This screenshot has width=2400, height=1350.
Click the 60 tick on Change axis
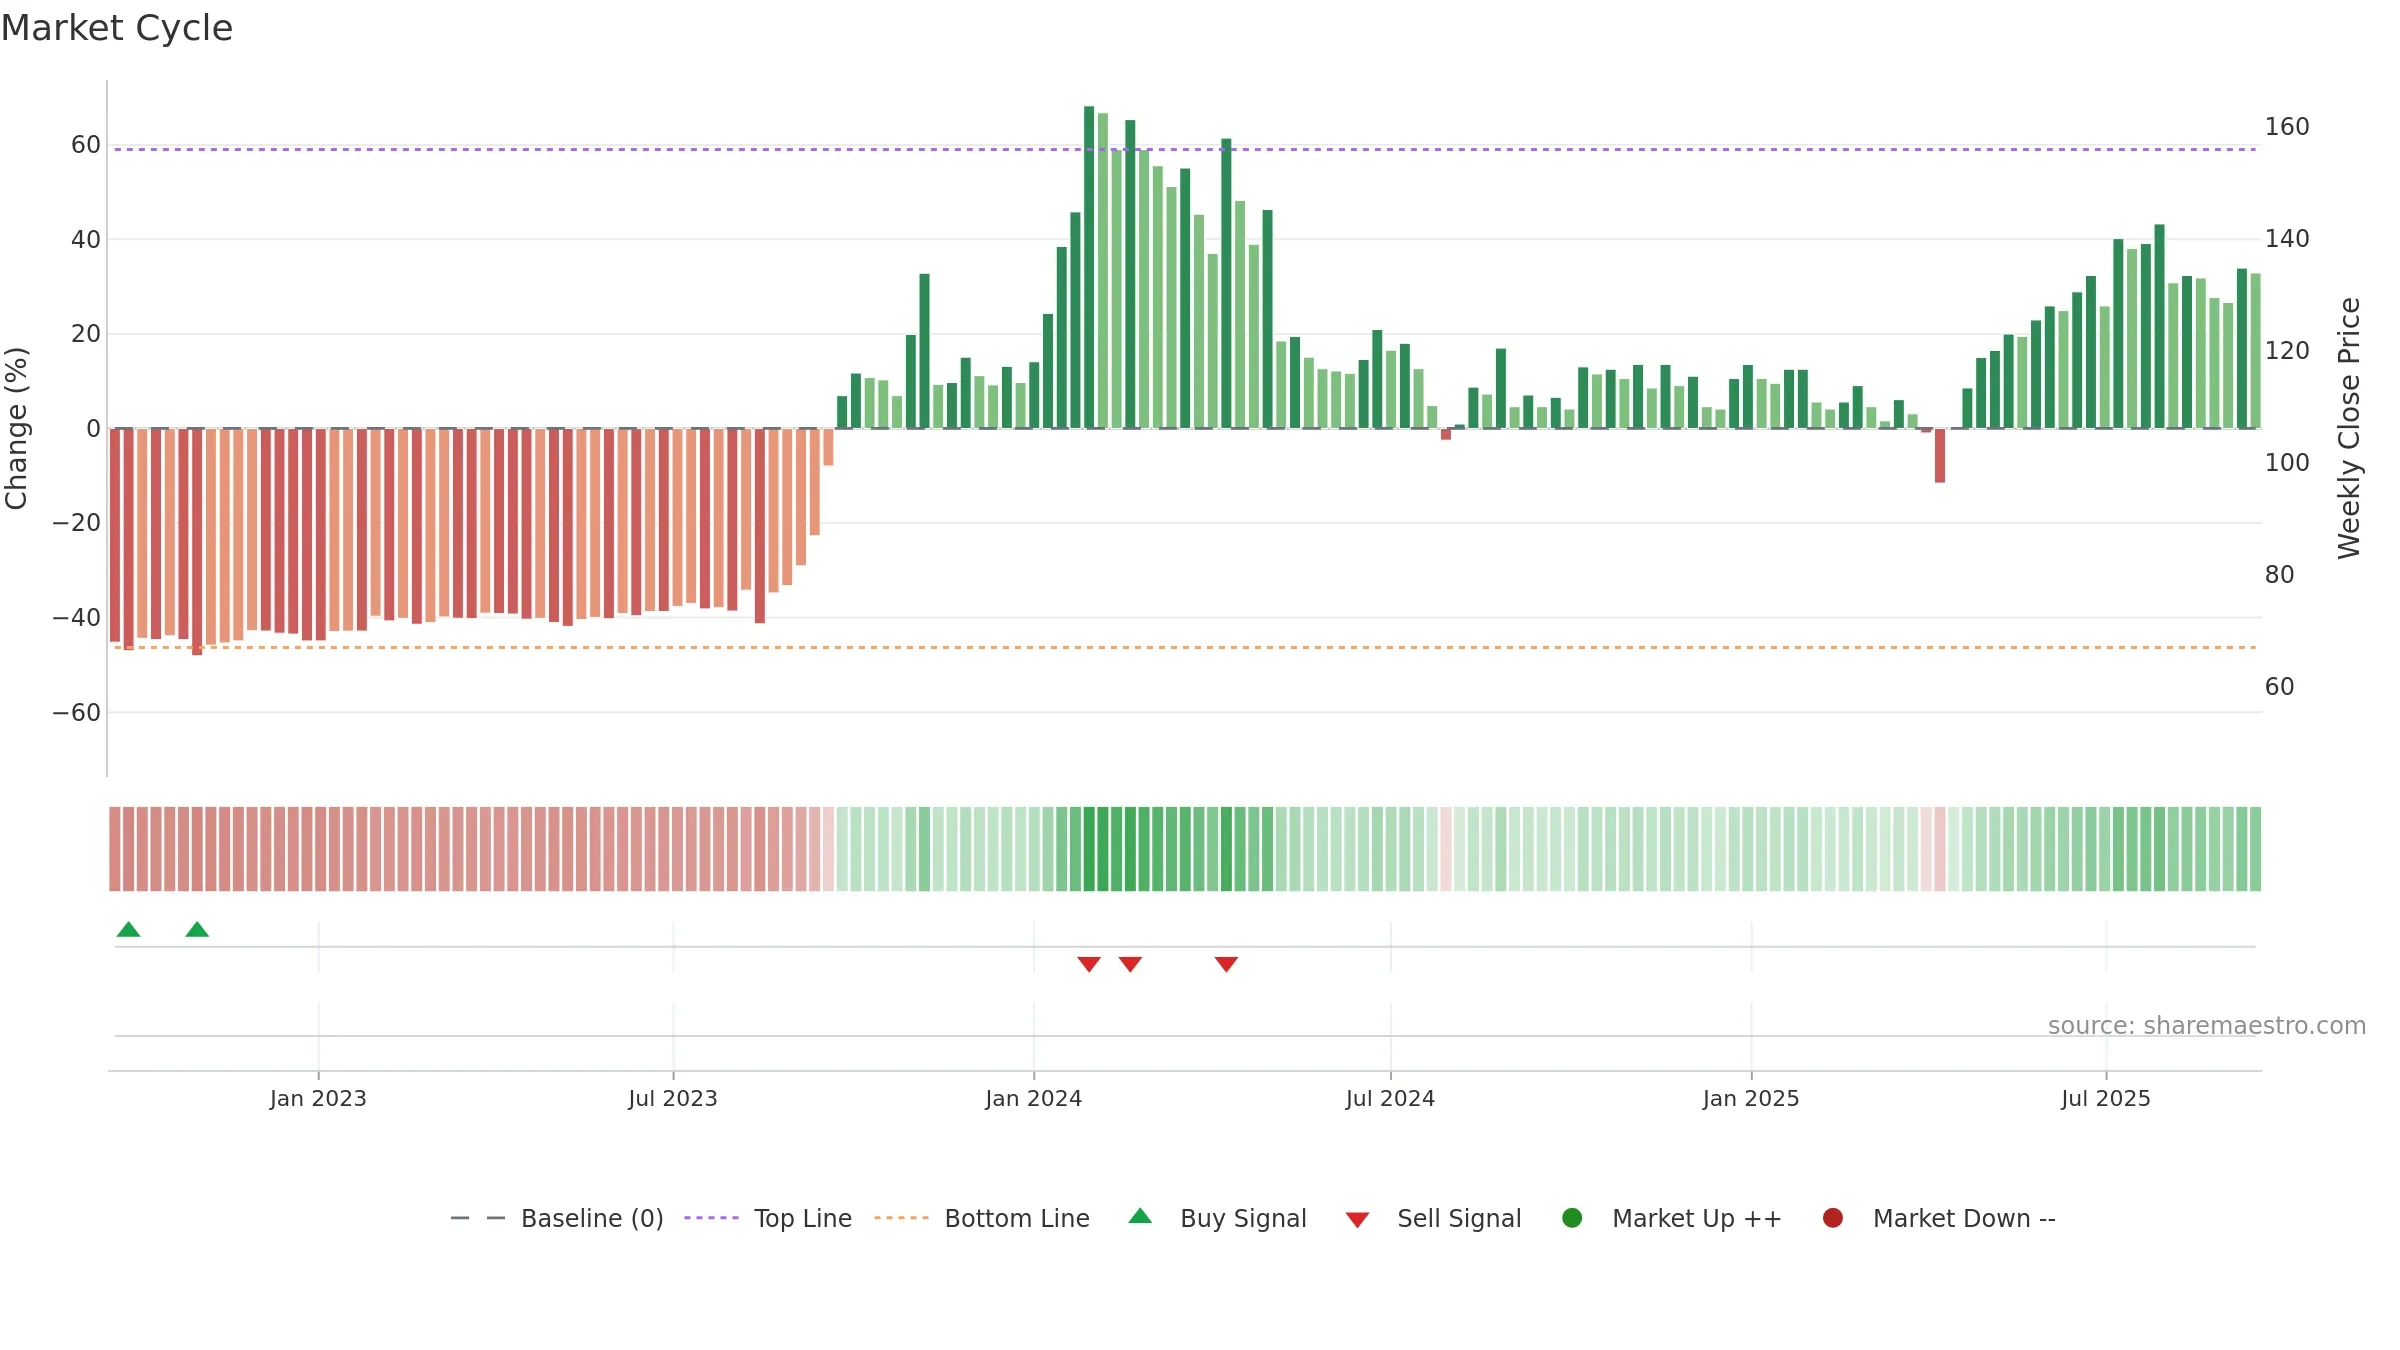[86, 145]
